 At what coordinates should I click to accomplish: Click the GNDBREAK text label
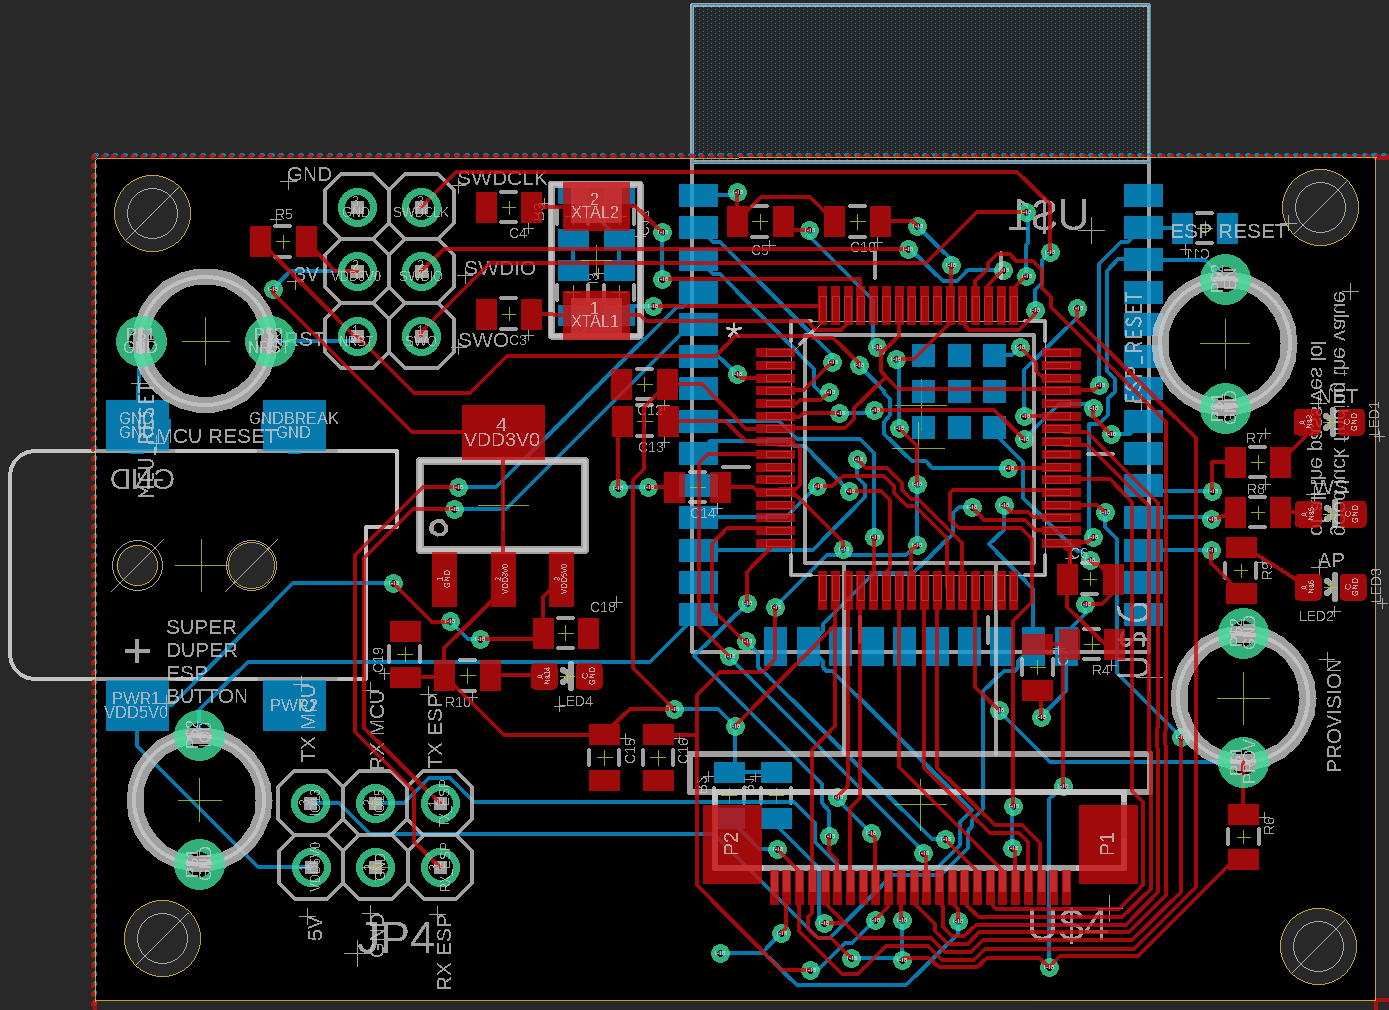(294, 418)
